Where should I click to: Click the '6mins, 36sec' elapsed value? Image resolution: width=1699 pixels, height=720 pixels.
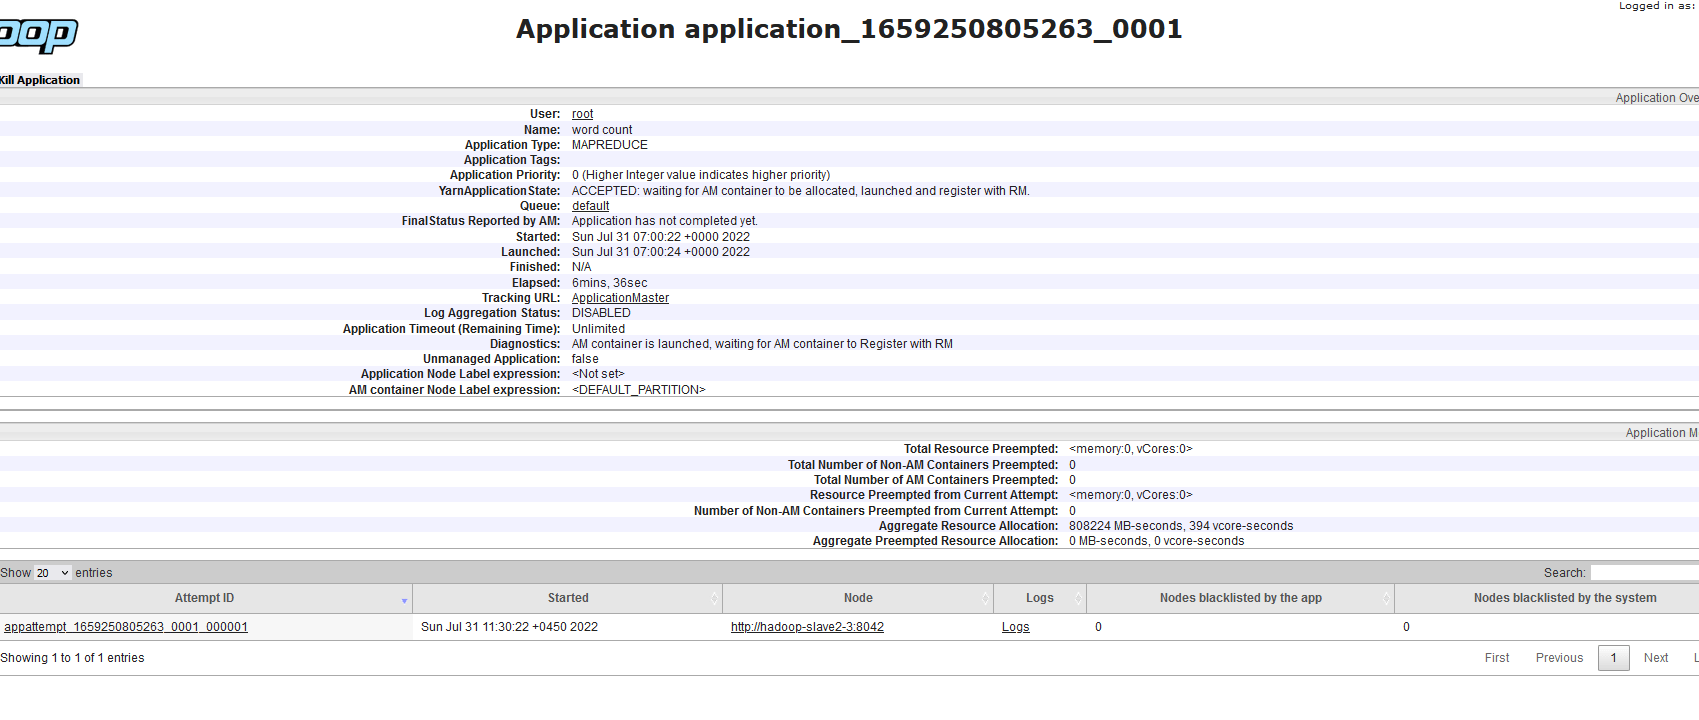point(609,283)
